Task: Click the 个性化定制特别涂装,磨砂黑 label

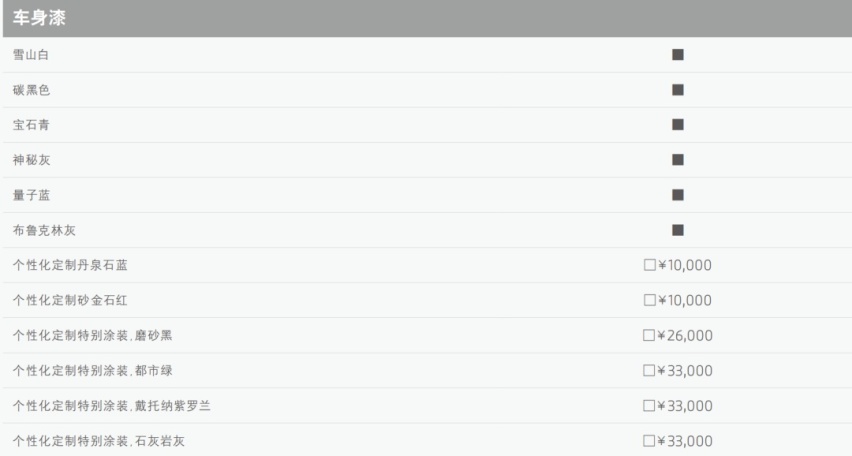Action: [92, 335]
